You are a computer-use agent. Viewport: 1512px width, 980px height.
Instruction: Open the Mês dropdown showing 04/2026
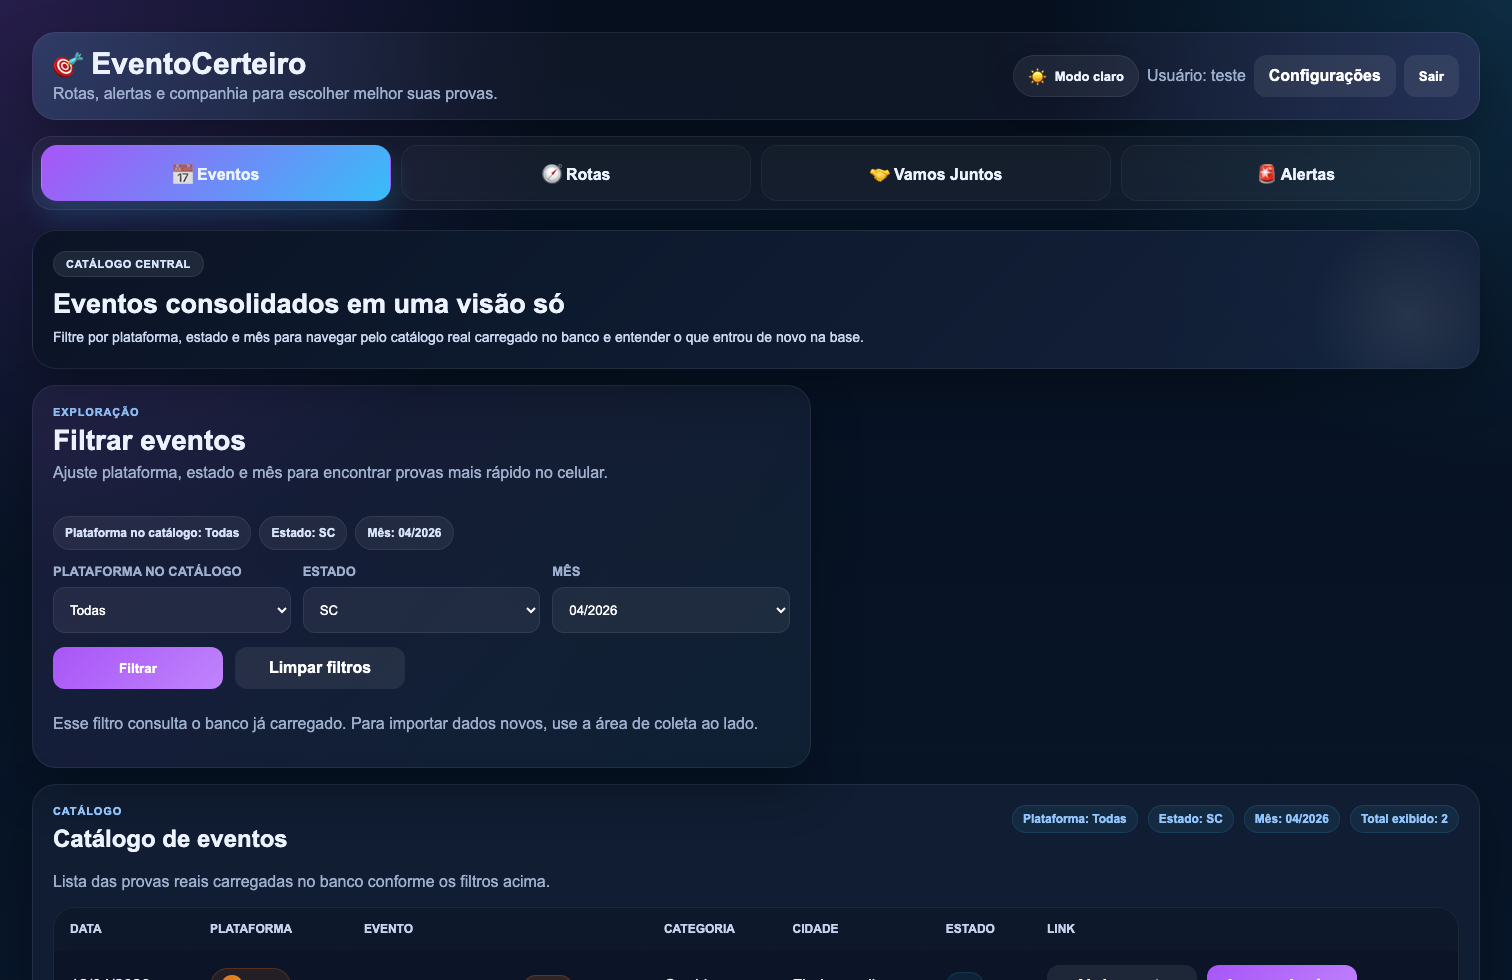pos(670,610)
